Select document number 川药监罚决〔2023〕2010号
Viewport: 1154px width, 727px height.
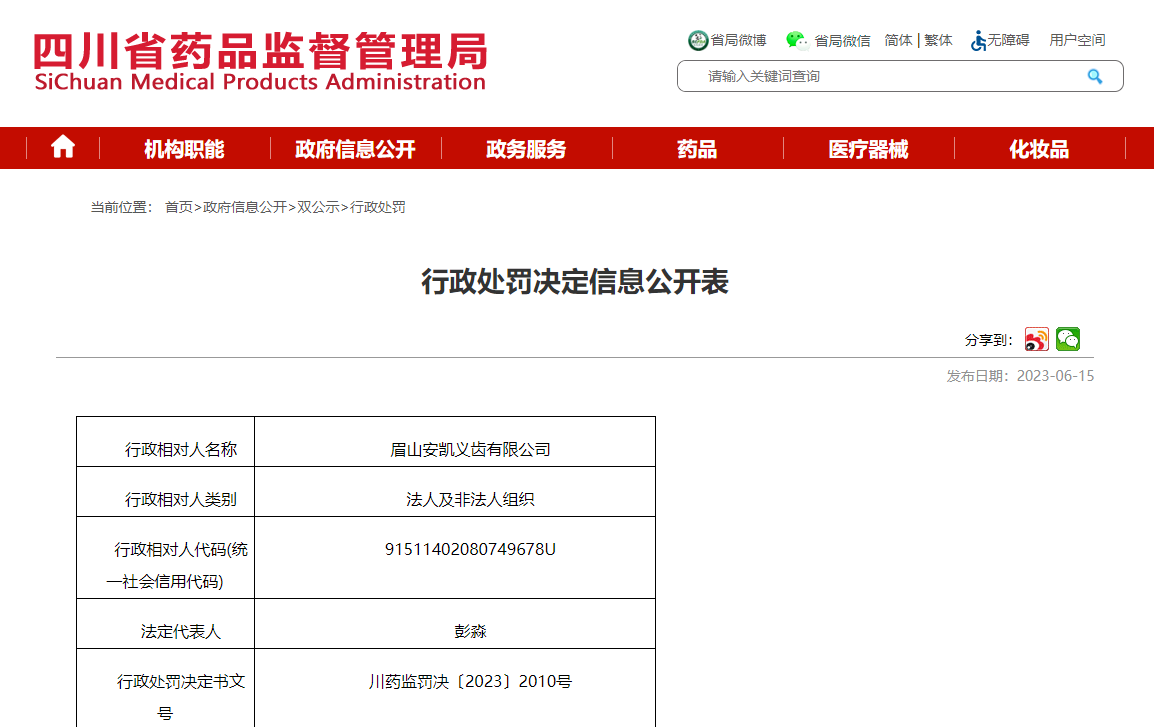click(470, 682)
